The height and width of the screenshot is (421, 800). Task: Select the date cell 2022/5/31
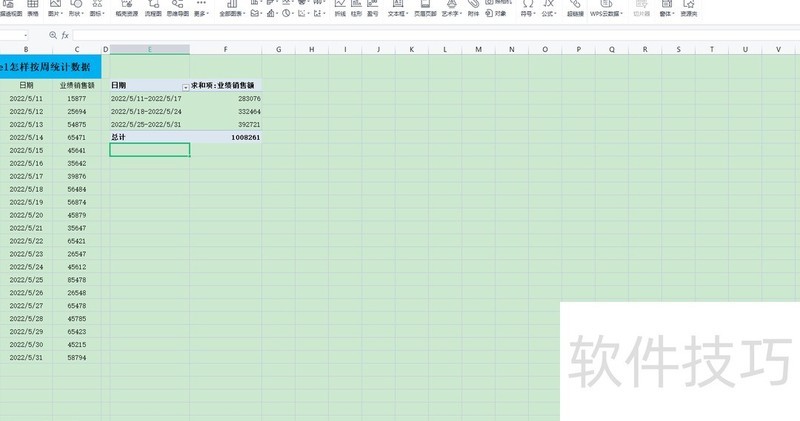point(26,358)
